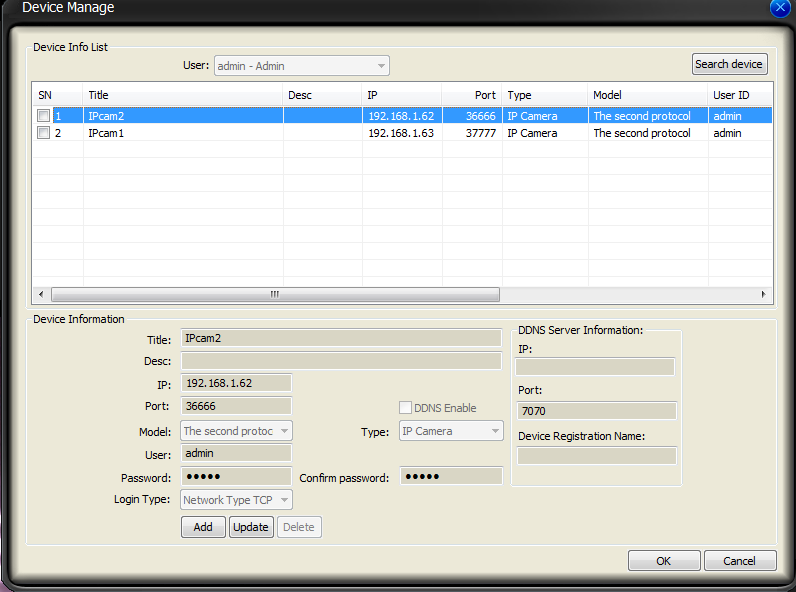Click the Search device button
This screenshot has height=592, width=796.
coord(729,64)
